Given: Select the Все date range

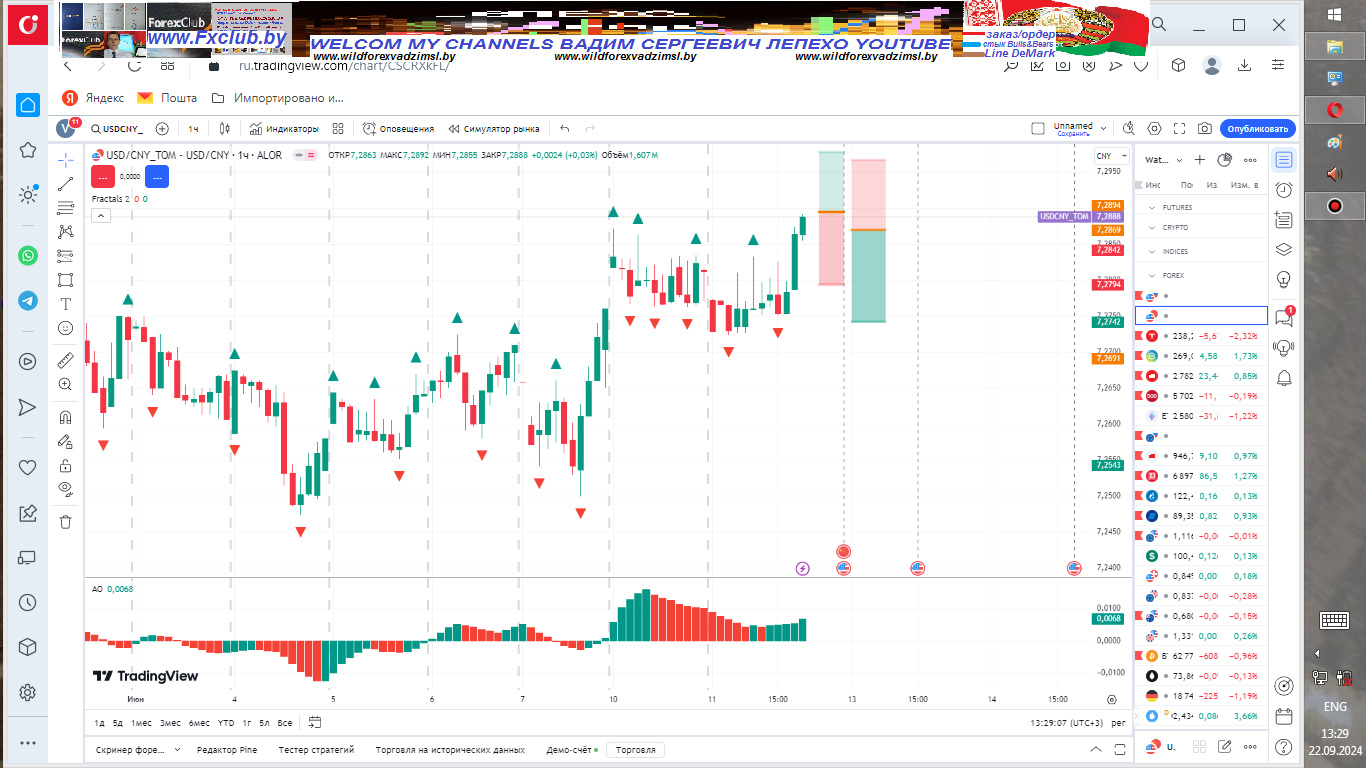Looking at the screenshot, I should pyautogui.click(x=285, y=723).
